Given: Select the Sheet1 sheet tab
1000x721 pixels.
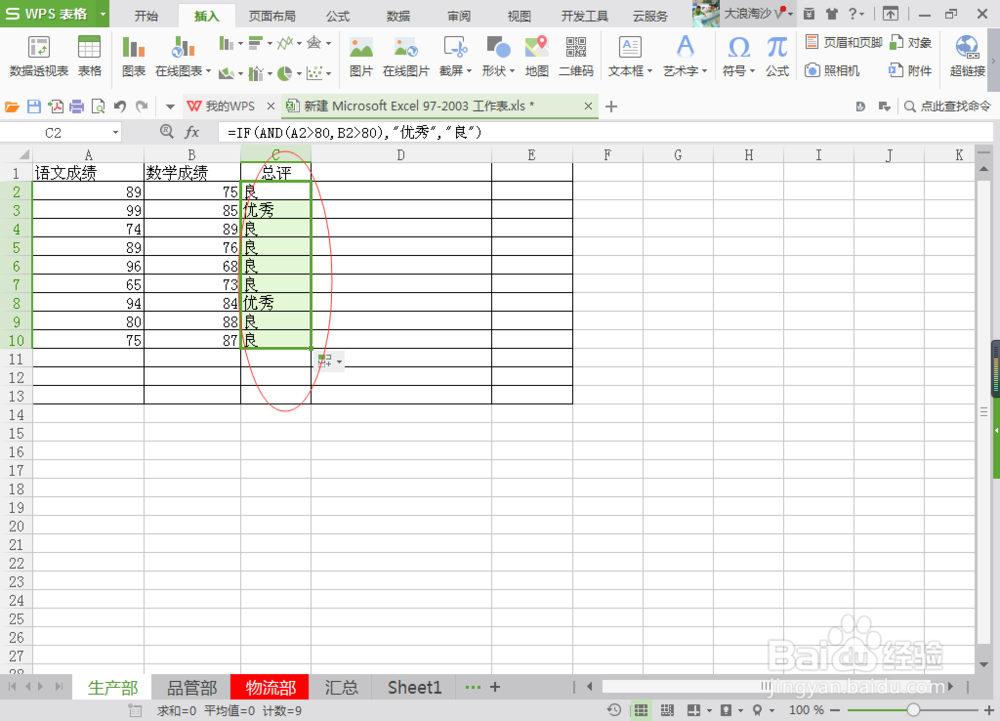Looking at the screenshot, I should (415, 687).
